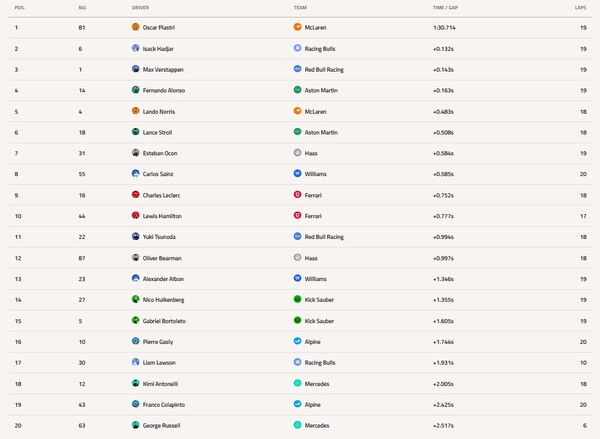
Task: Open Lando Norris driver name link
Action: coord(161,111)
